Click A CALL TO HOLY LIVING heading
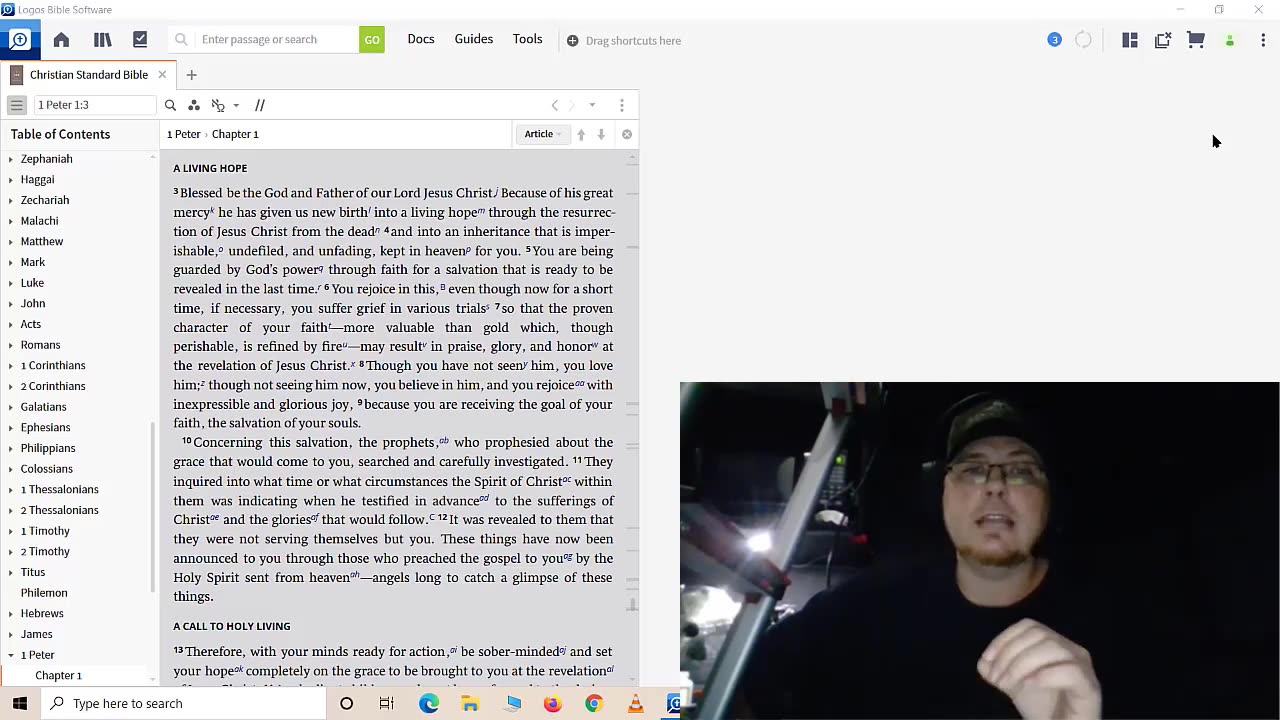Viewport: 1280px width, 720px height. pyautogui.click(x=232, y=626)
